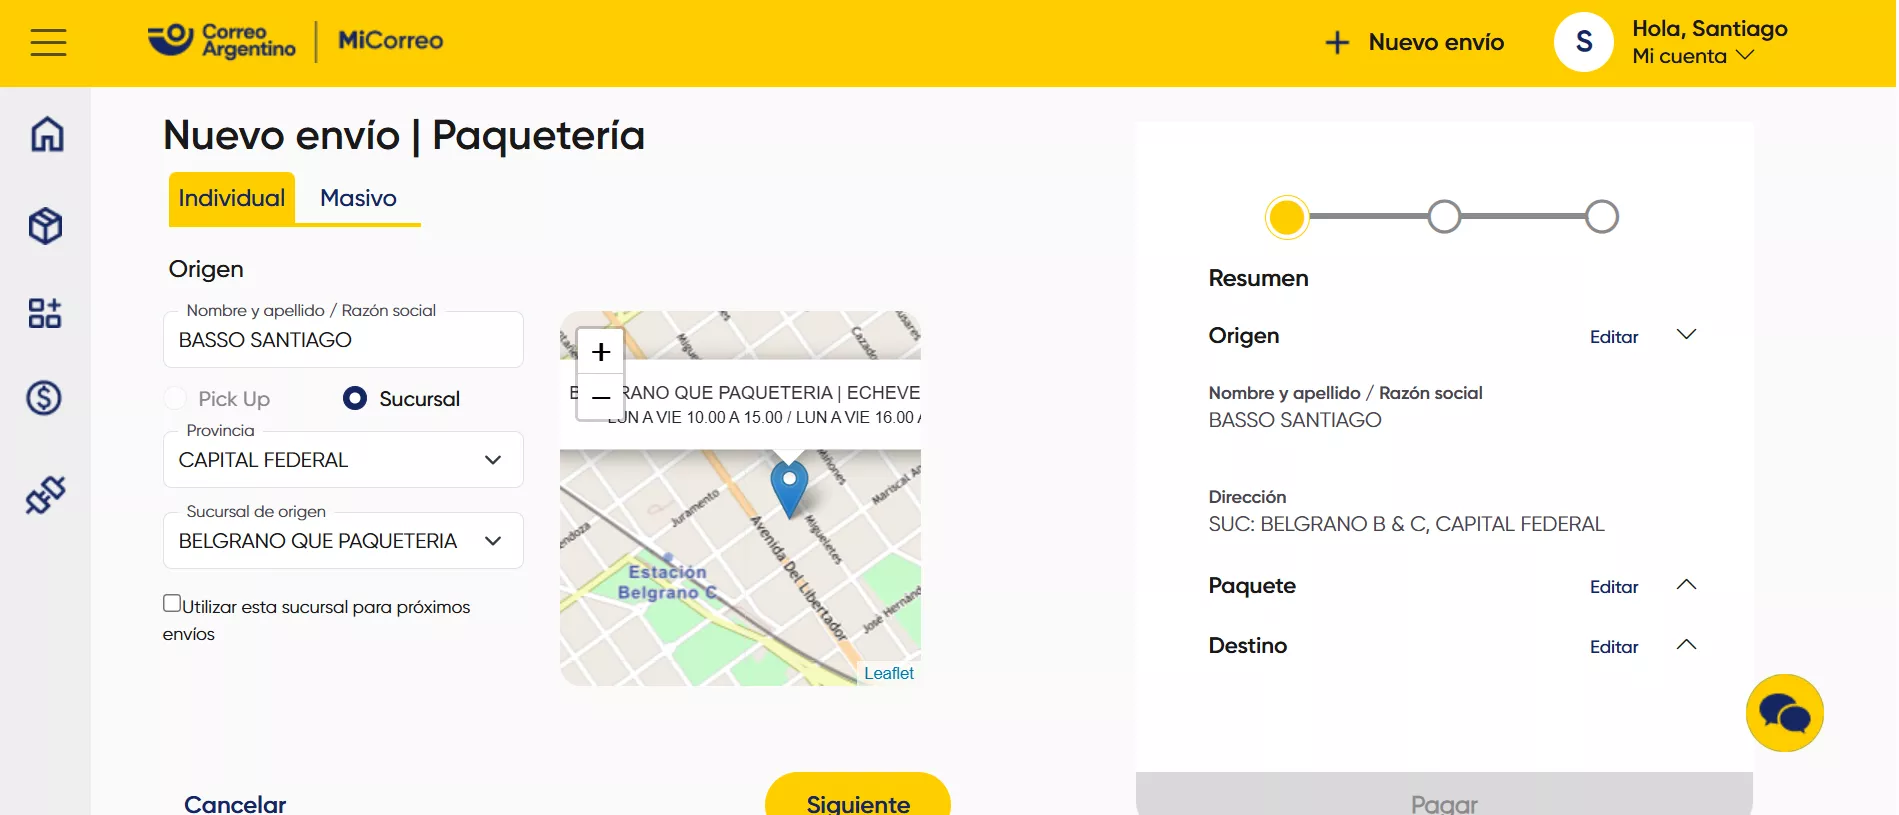This screenshot has width=1899, height=815.
Task: Open the dollar payments sidebar icon
Action: (44, 398)
